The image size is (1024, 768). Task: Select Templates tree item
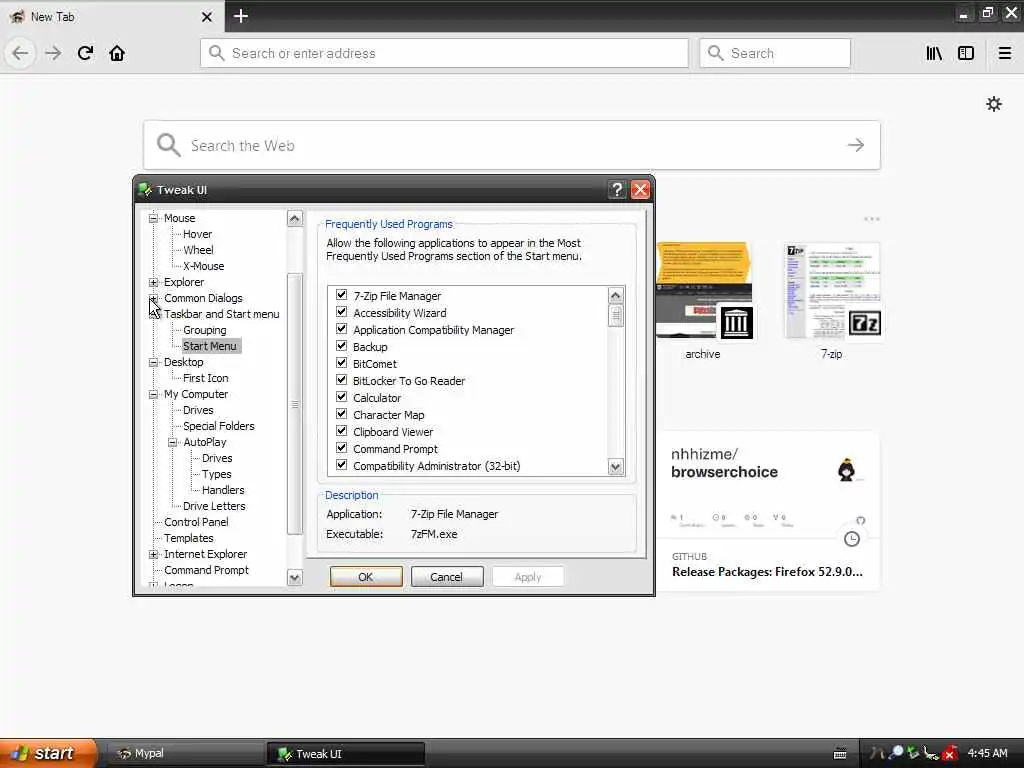click(x=189, y=538)
